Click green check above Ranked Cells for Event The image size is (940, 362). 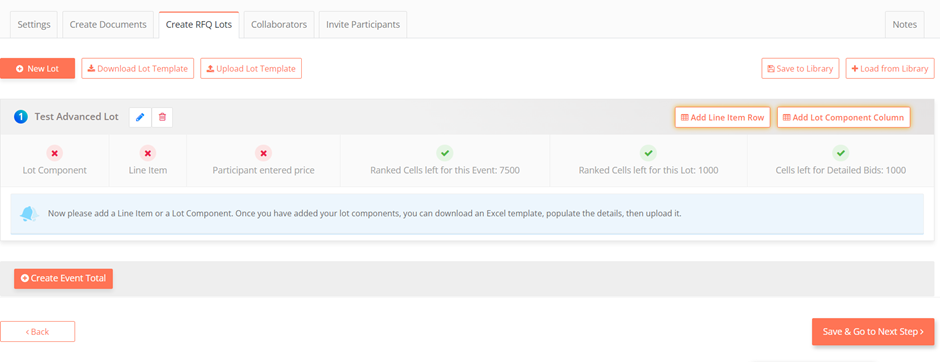point(445,153)
